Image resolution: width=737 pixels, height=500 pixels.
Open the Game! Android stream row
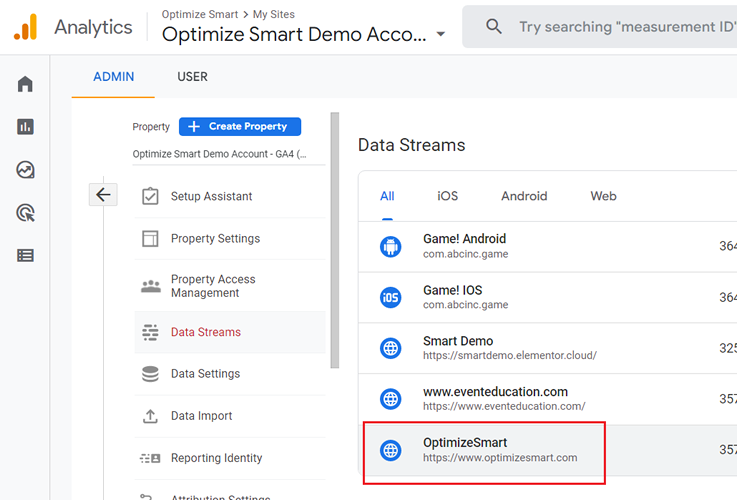[548, 247]
